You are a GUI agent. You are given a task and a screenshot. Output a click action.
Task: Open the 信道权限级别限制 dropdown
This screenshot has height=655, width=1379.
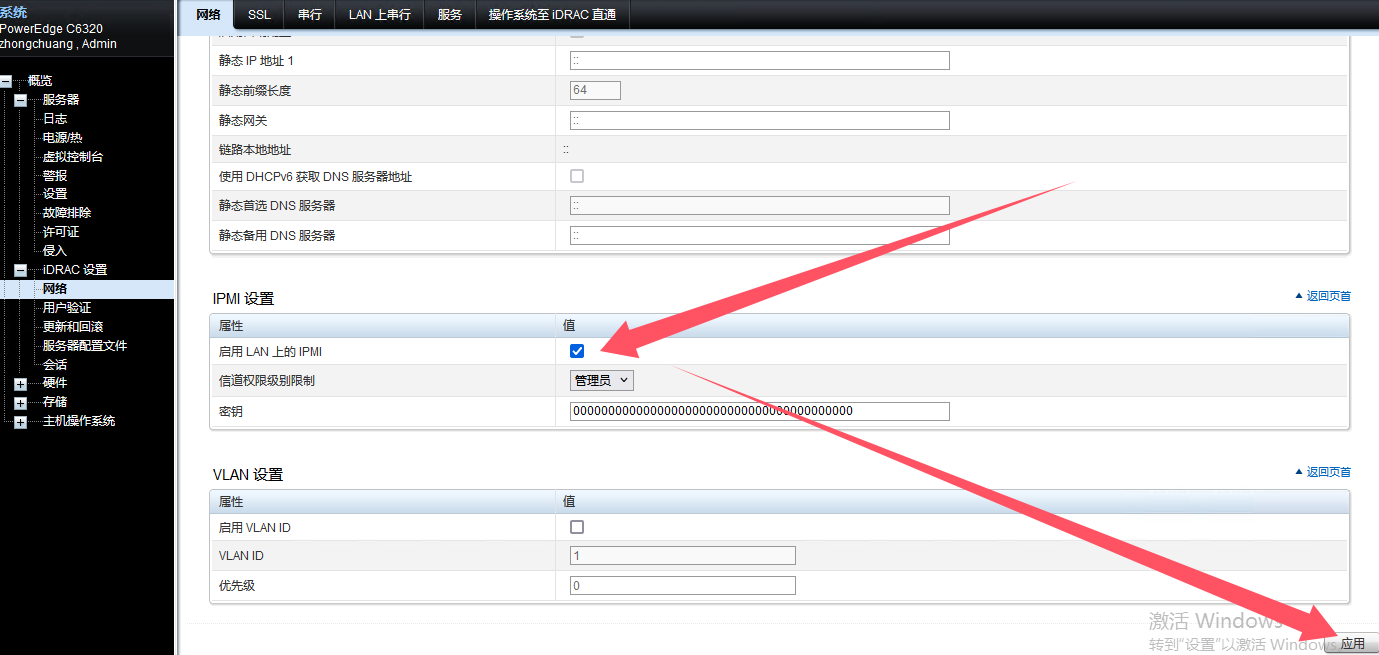point(602,380)
